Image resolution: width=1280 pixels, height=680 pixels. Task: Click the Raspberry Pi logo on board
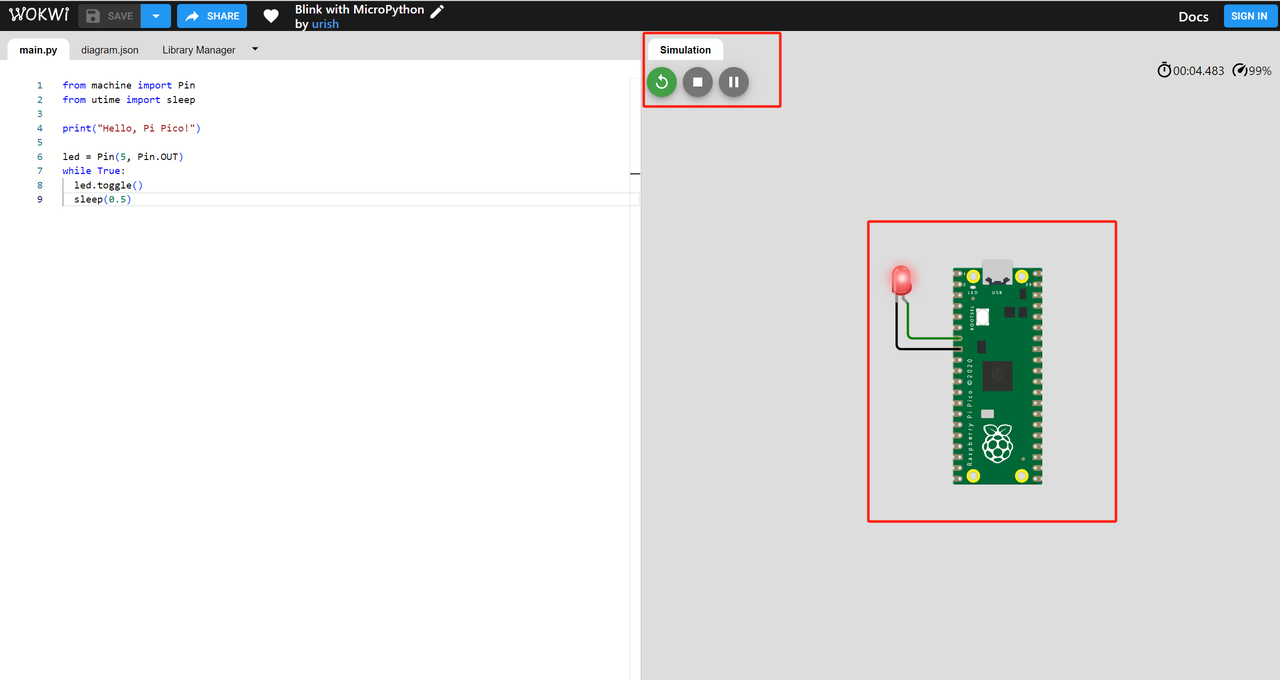click(x=997, y=443)
